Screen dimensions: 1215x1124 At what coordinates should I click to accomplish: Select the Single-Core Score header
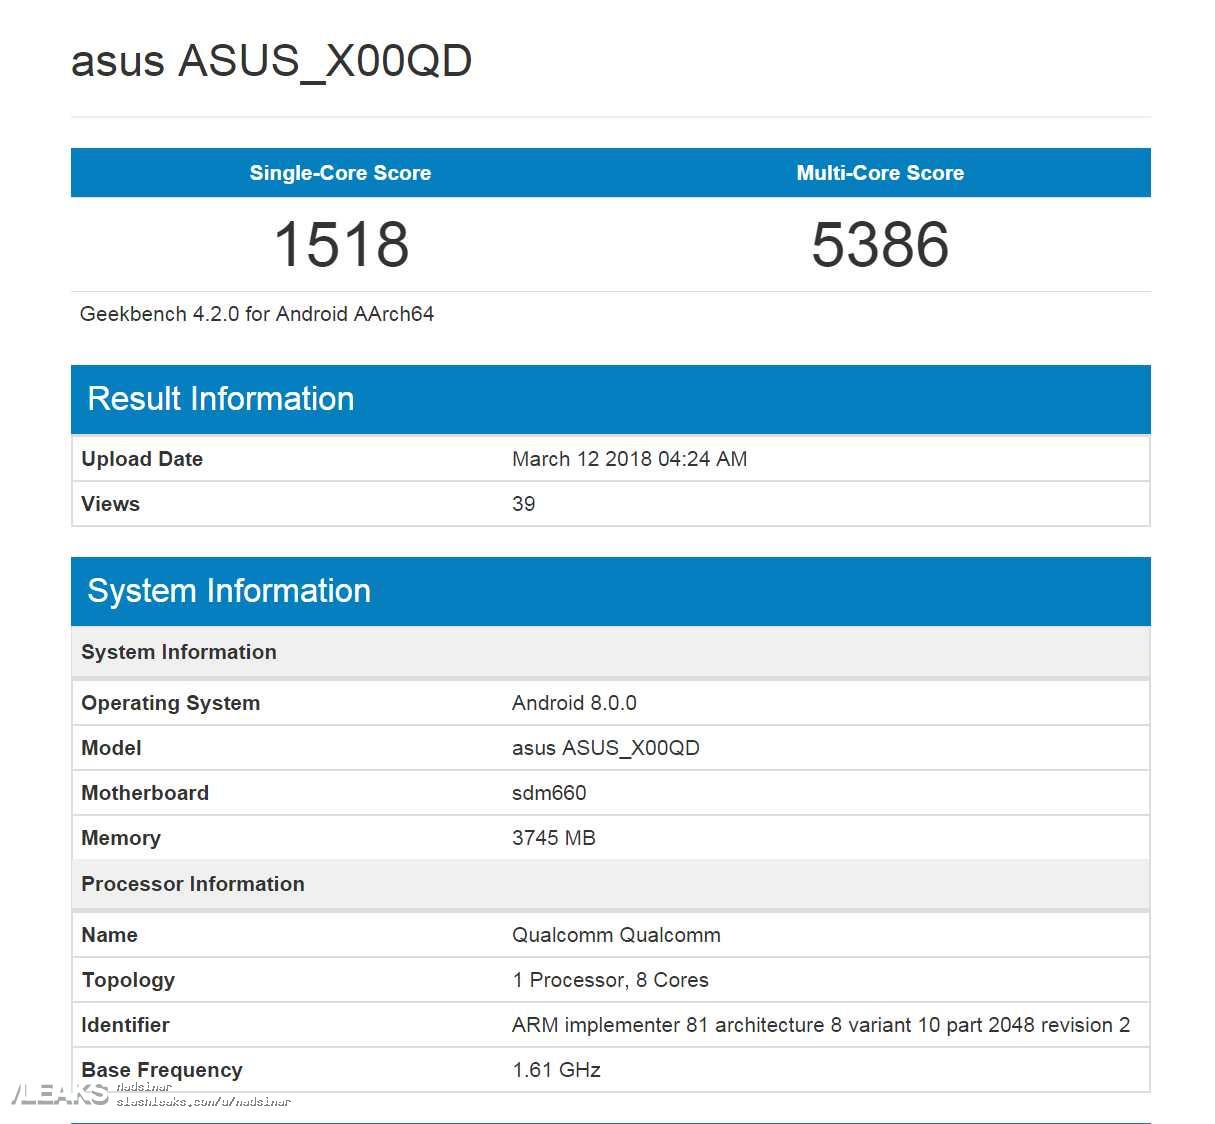click(340, 172)
